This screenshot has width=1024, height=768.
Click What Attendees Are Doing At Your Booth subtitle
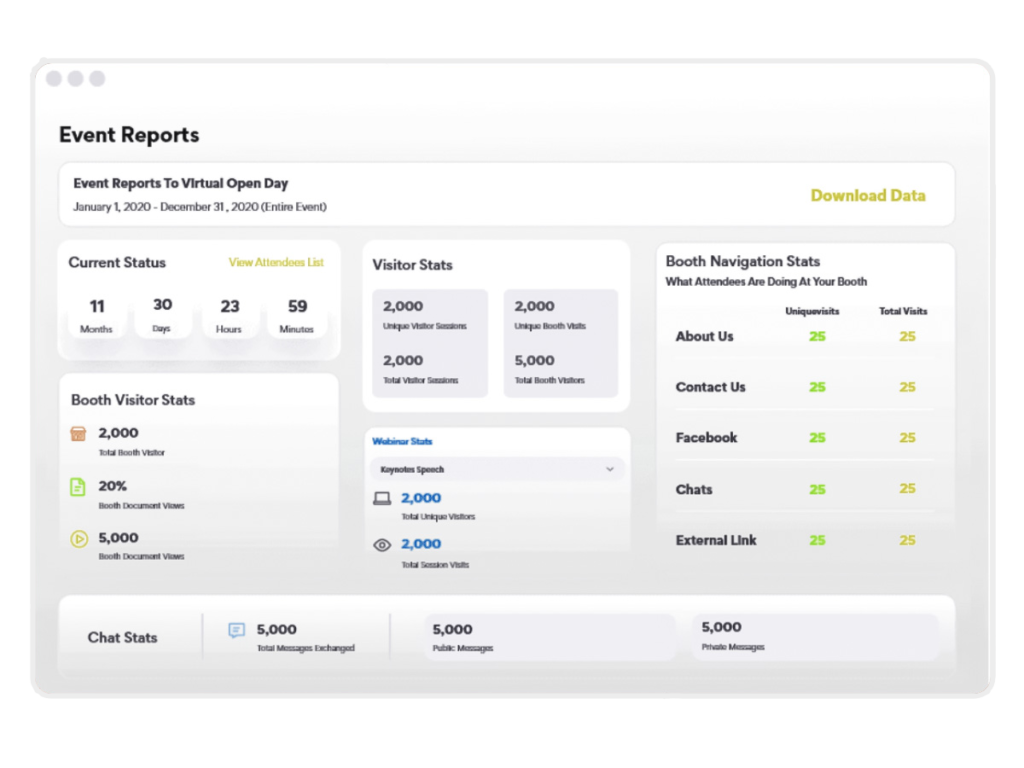pos(767,281)
